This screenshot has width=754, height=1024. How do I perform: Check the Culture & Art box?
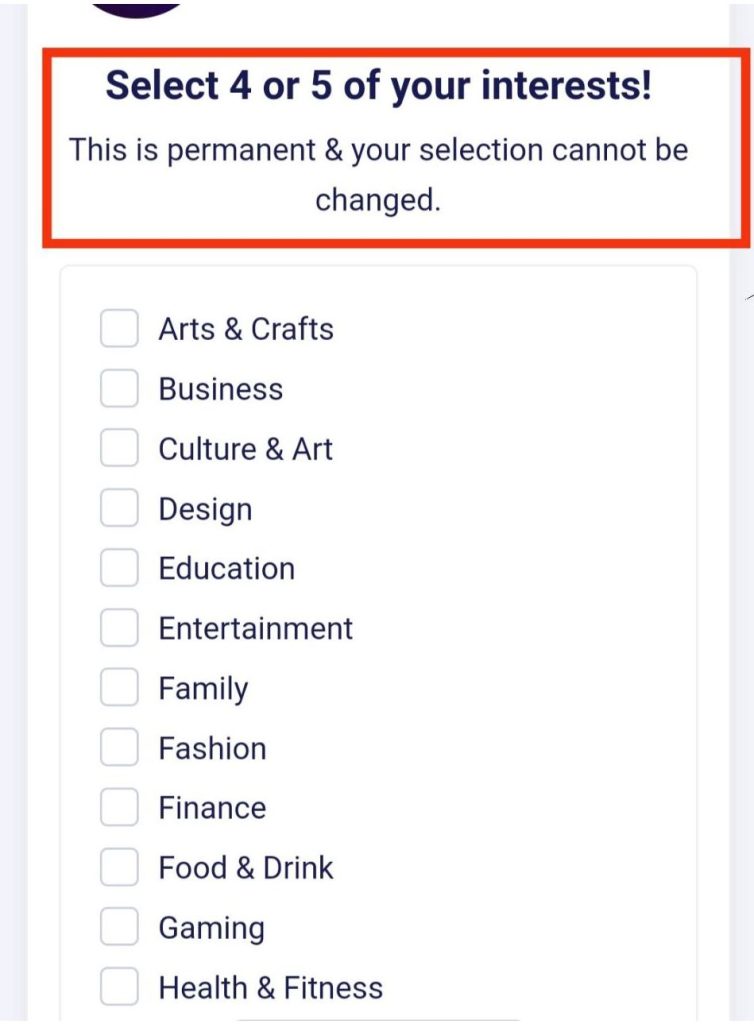119,449
